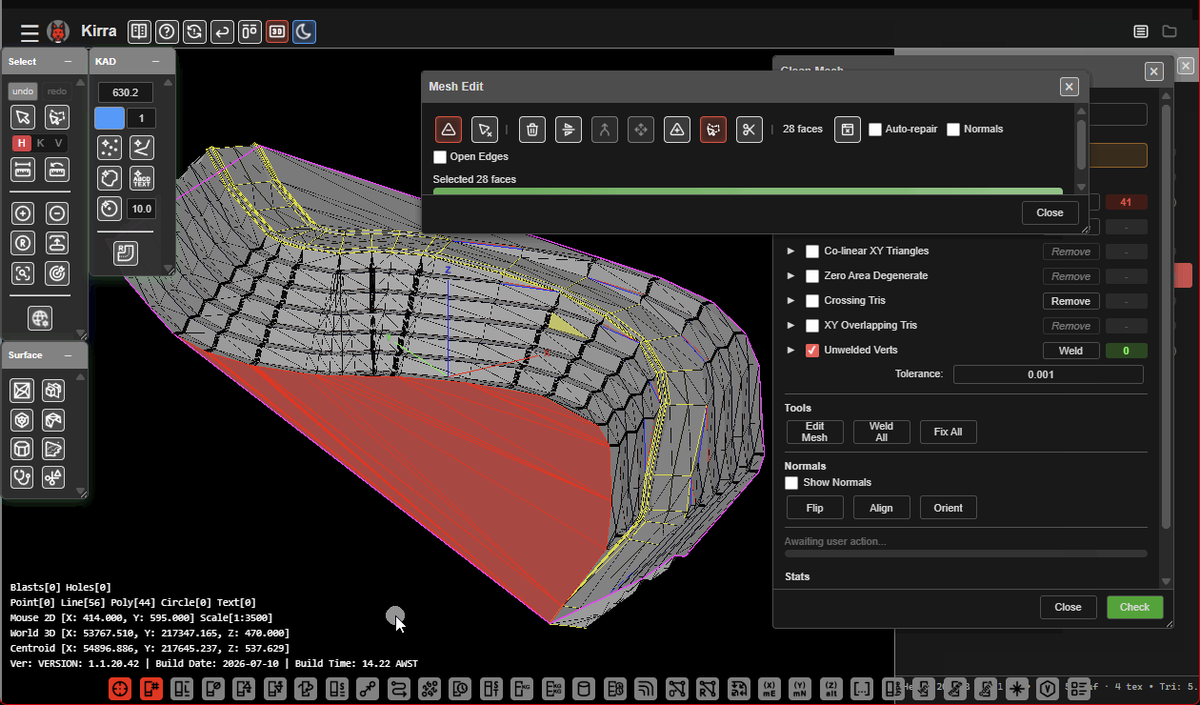The width and height of the screenshot is (1200, 705).
Task: Click the flip faces icon in Mesh Edit
Action: (x=569, y=129)
